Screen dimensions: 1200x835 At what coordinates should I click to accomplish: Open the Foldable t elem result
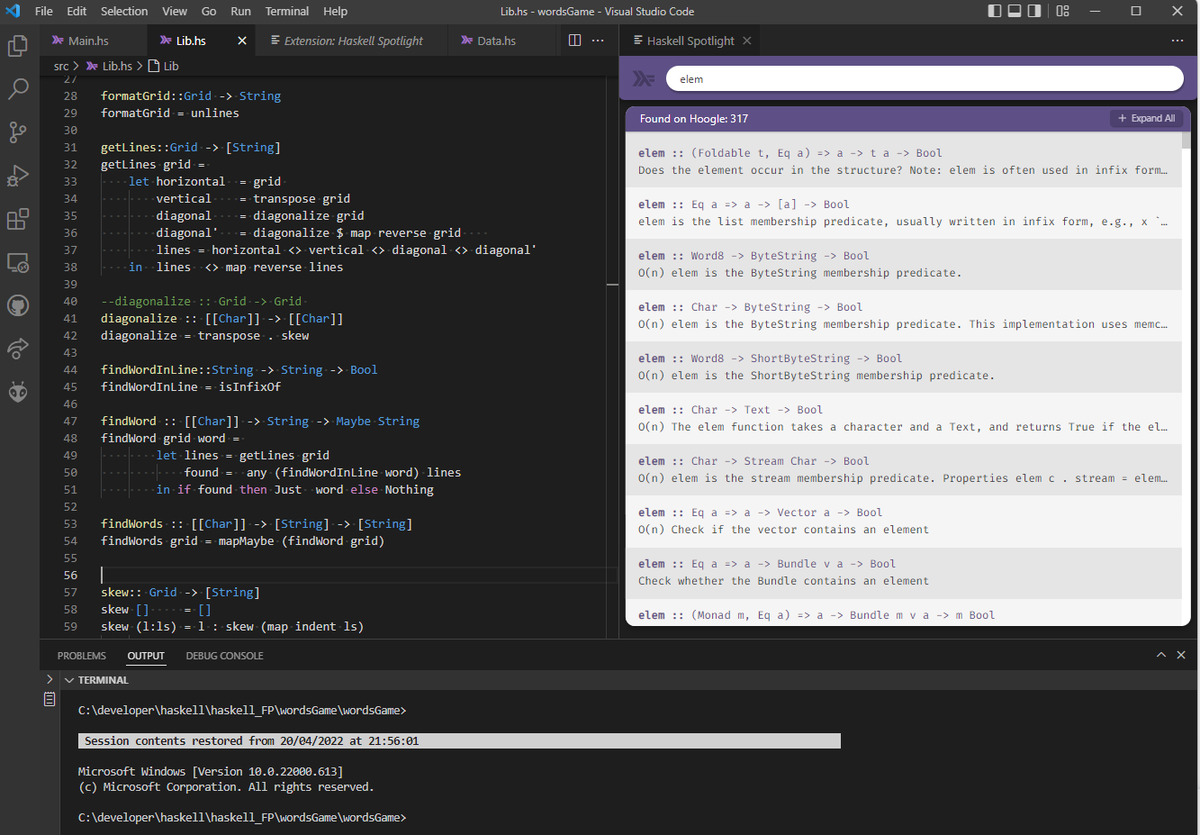click(x=902, y=161)
